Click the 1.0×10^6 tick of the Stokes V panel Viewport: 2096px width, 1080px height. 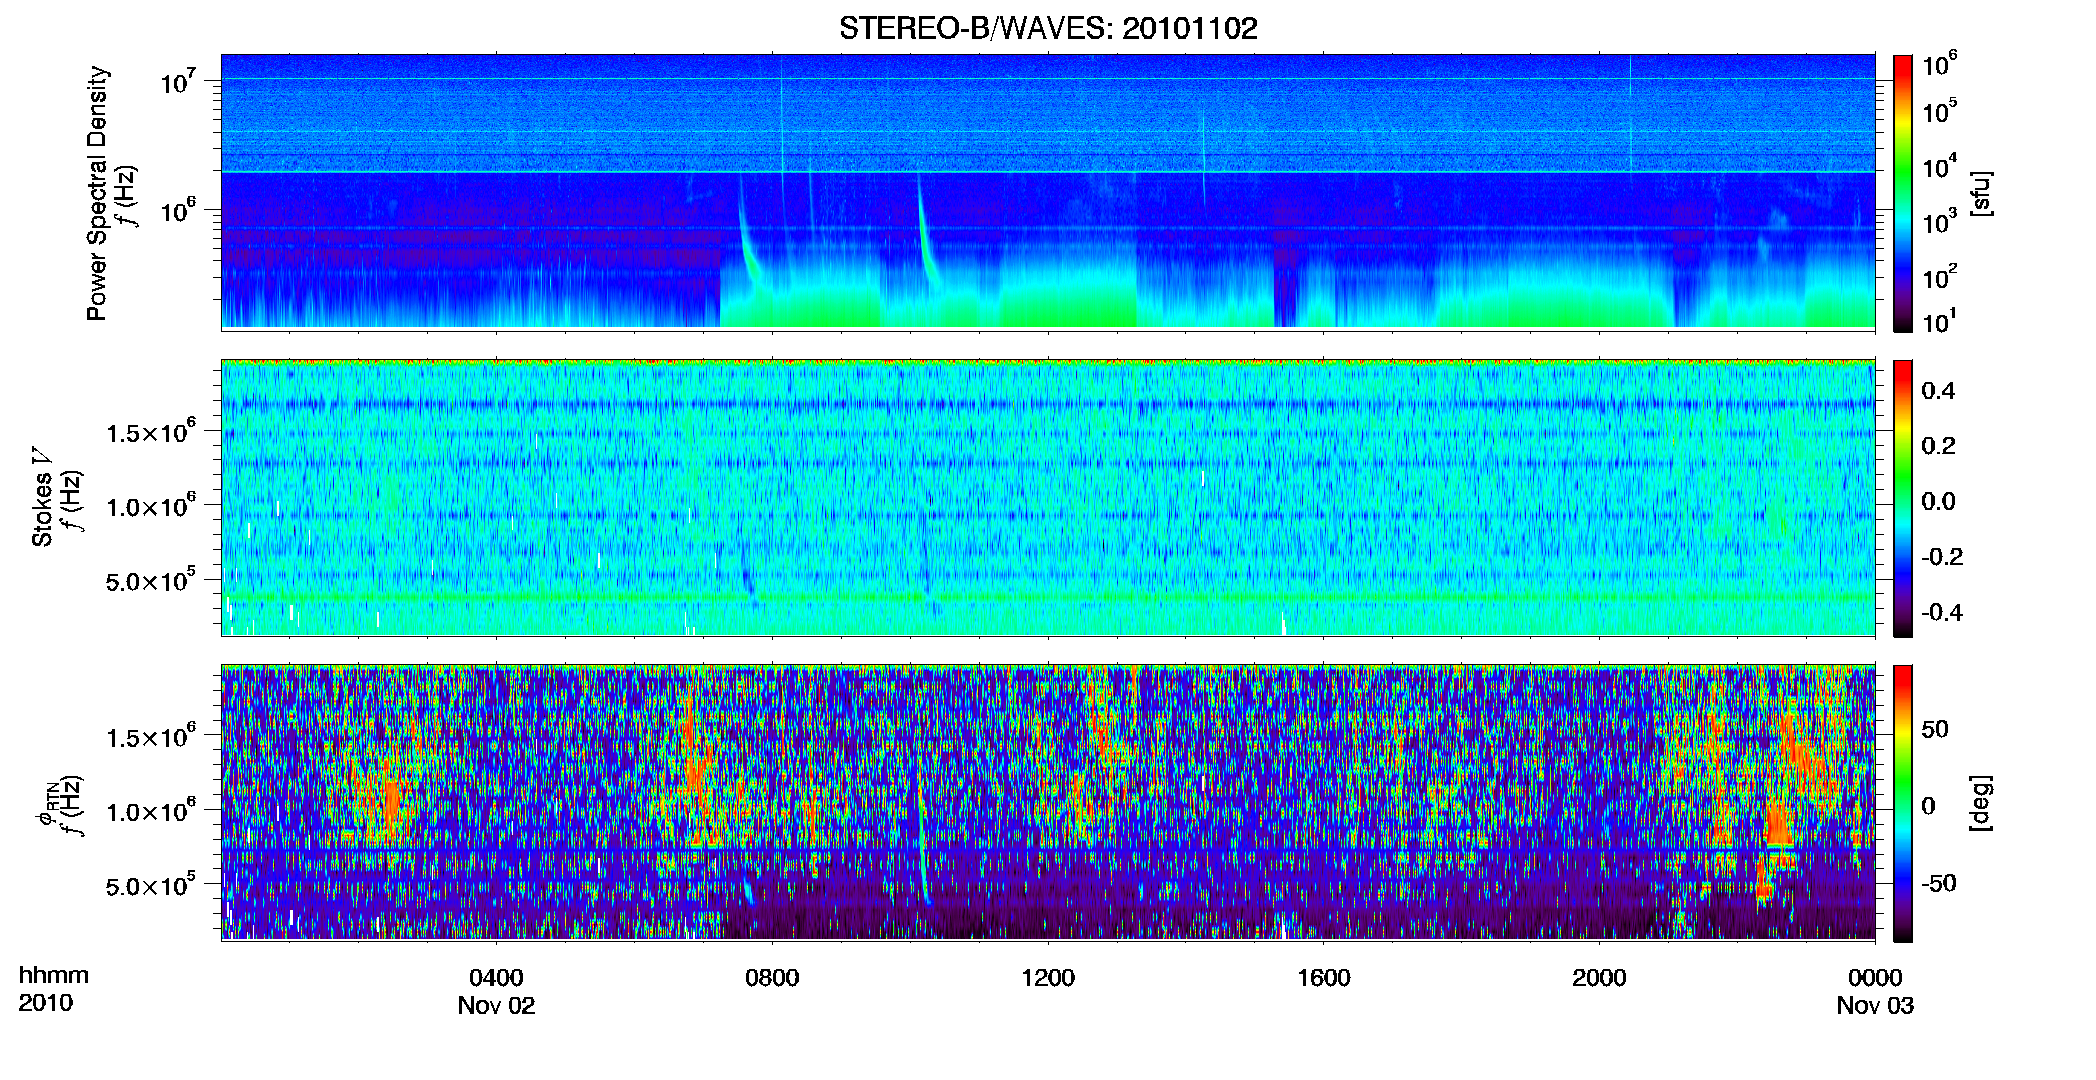tap(151, 505)
